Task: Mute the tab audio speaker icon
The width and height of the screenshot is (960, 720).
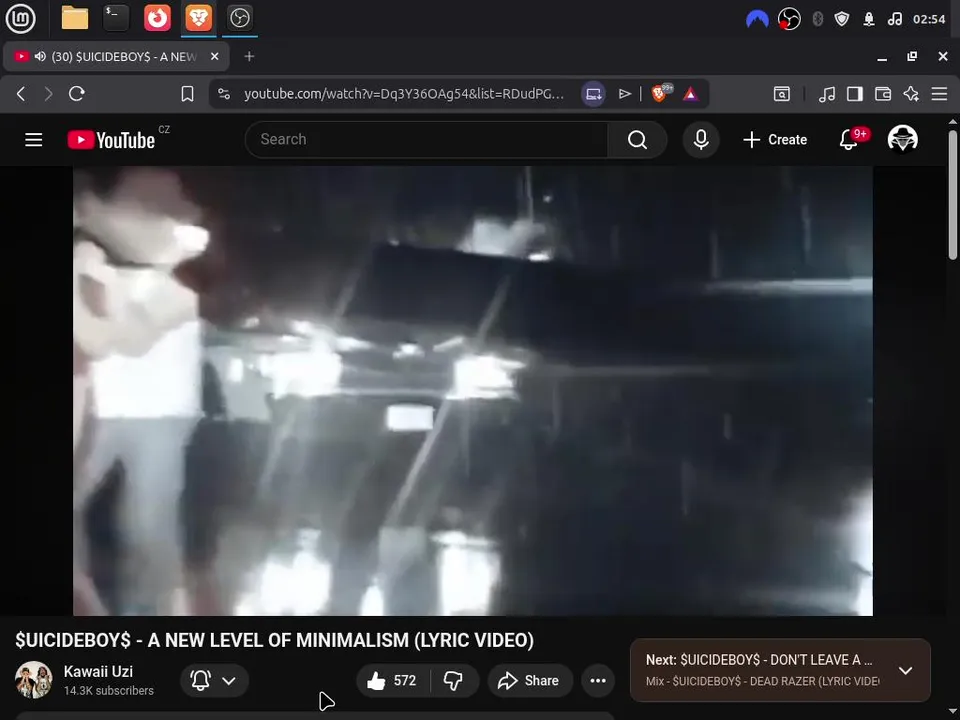Action: tap(40, 56)
